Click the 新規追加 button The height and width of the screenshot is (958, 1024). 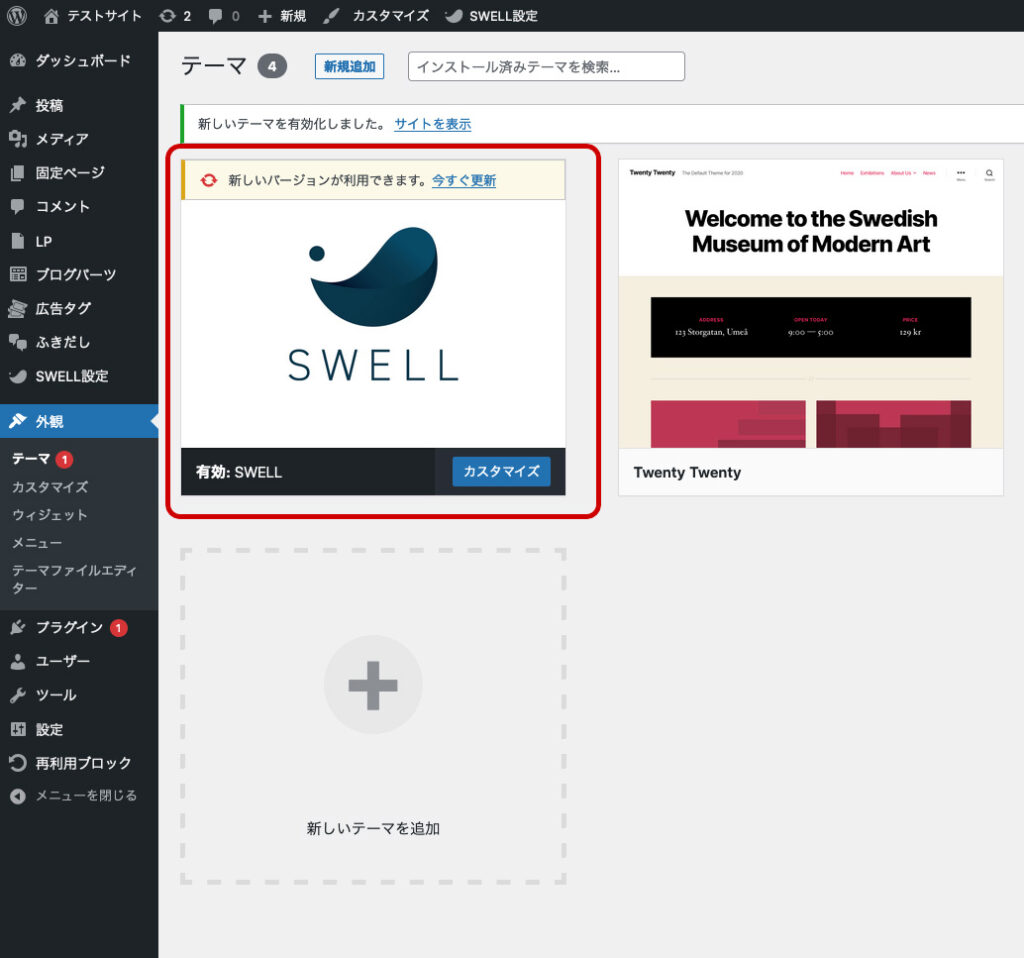pos(349,67)
